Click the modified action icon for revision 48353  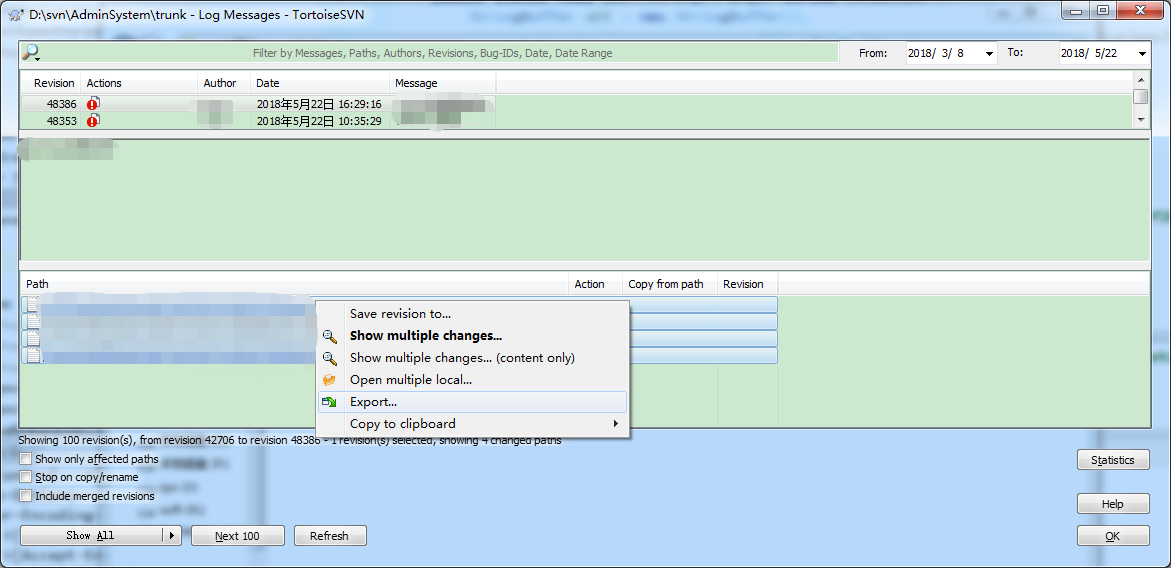tap(93, 121)
